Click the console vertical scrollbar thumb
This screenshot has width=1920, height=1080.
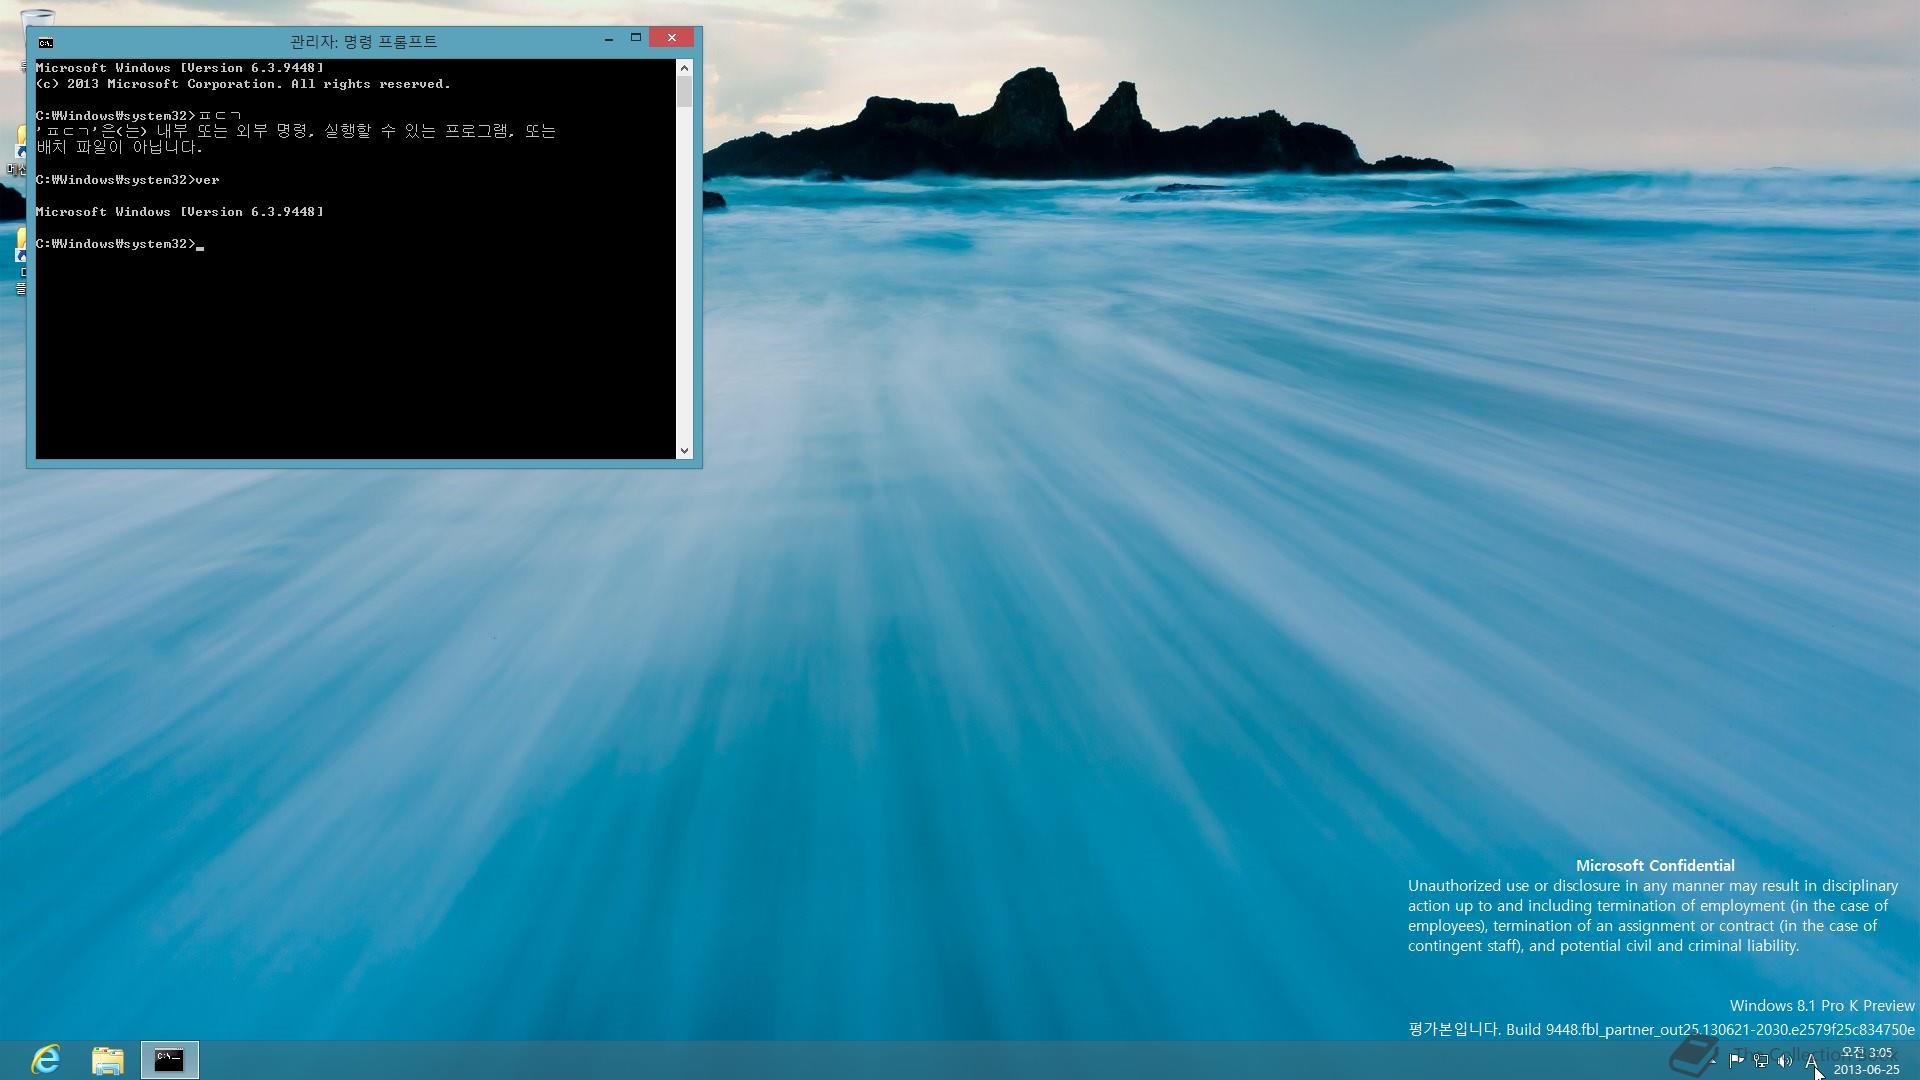(x=685, y=92)
